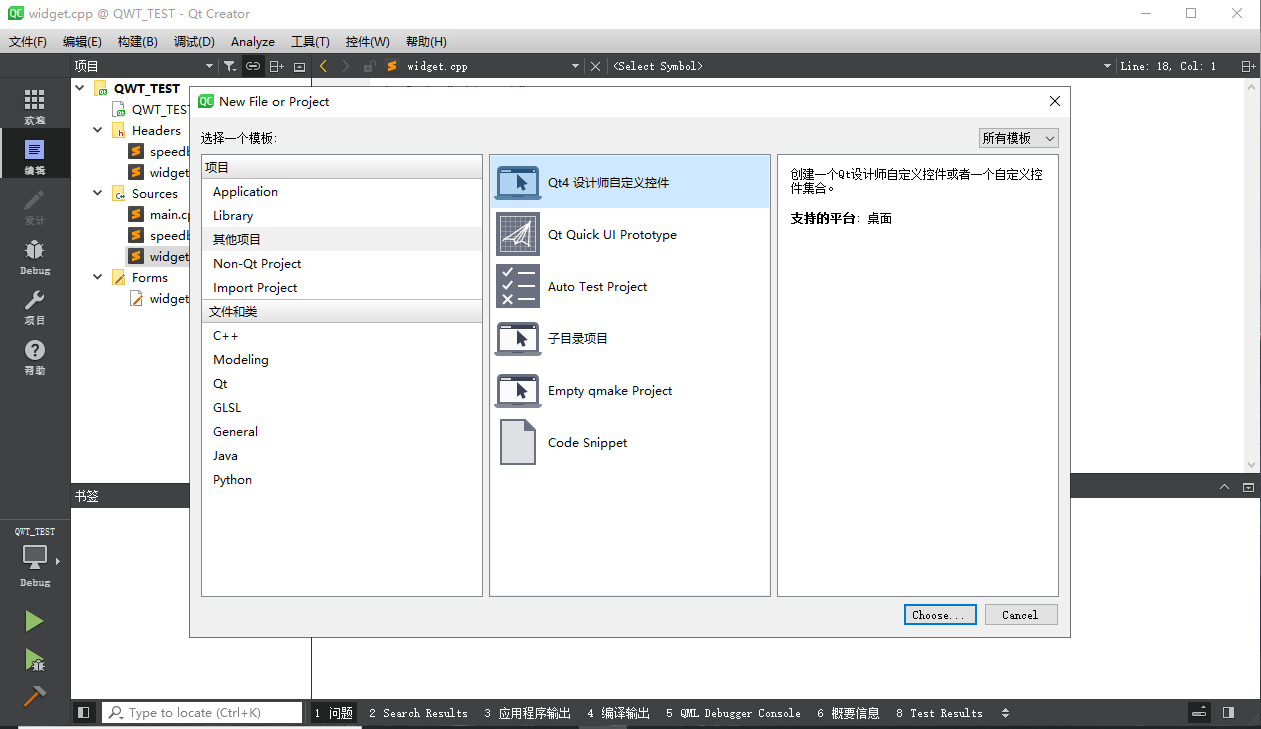Image resolution: width=1261 pixels, height=729 pixels.
Task: Open the 所有模板 template filter dropdown
Action: 1018,137
